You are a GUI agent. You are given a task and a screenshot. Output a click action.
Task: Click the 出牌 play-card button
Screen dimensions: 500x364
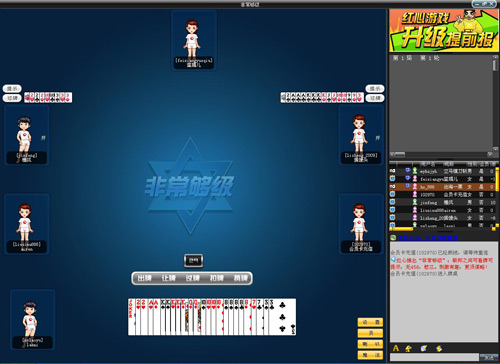pos(144,278)
